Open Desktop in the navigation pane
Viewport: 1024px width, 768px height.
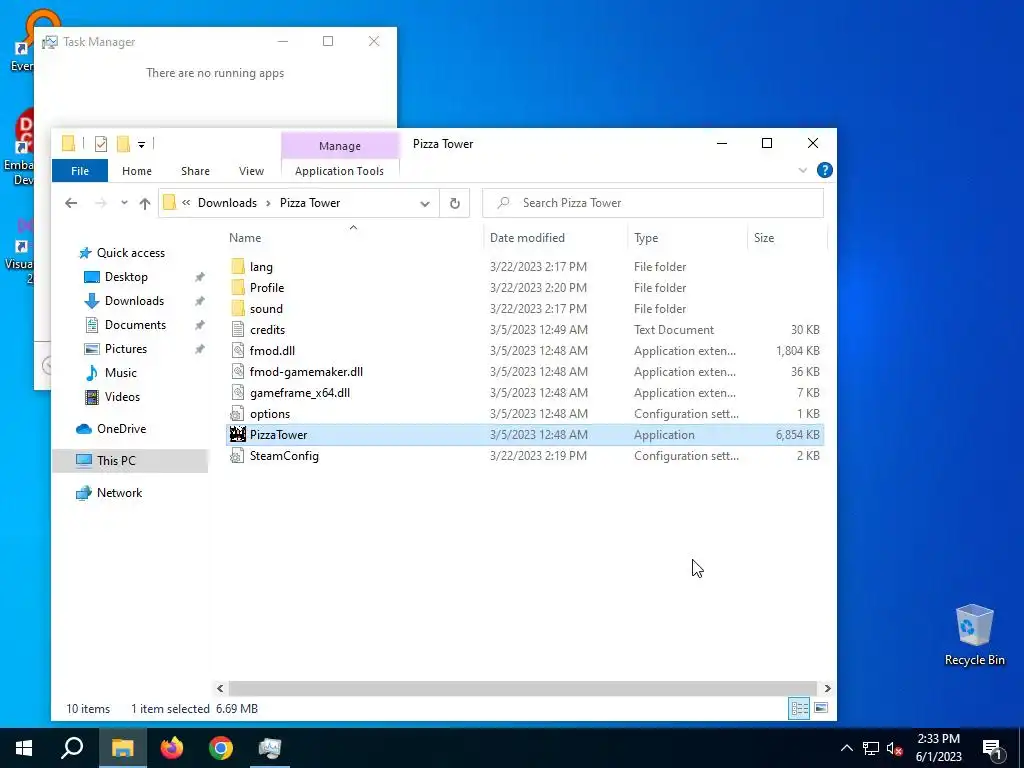(126, 277)
